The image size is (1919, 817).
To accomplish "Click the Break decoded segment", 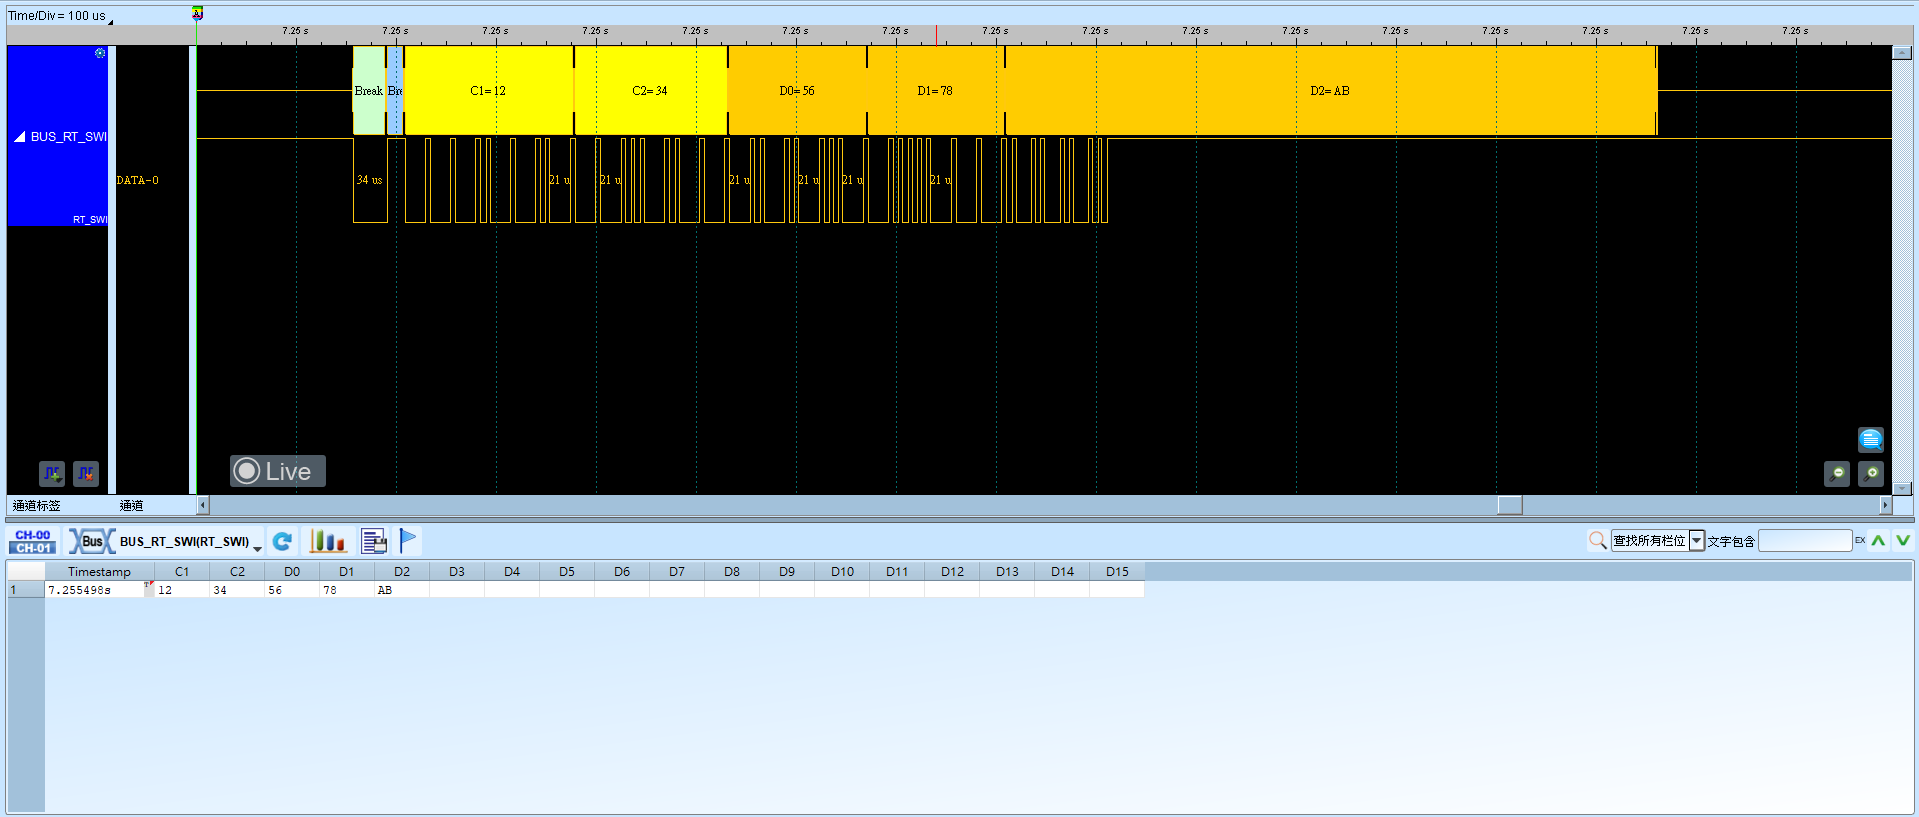I will 369,91.
